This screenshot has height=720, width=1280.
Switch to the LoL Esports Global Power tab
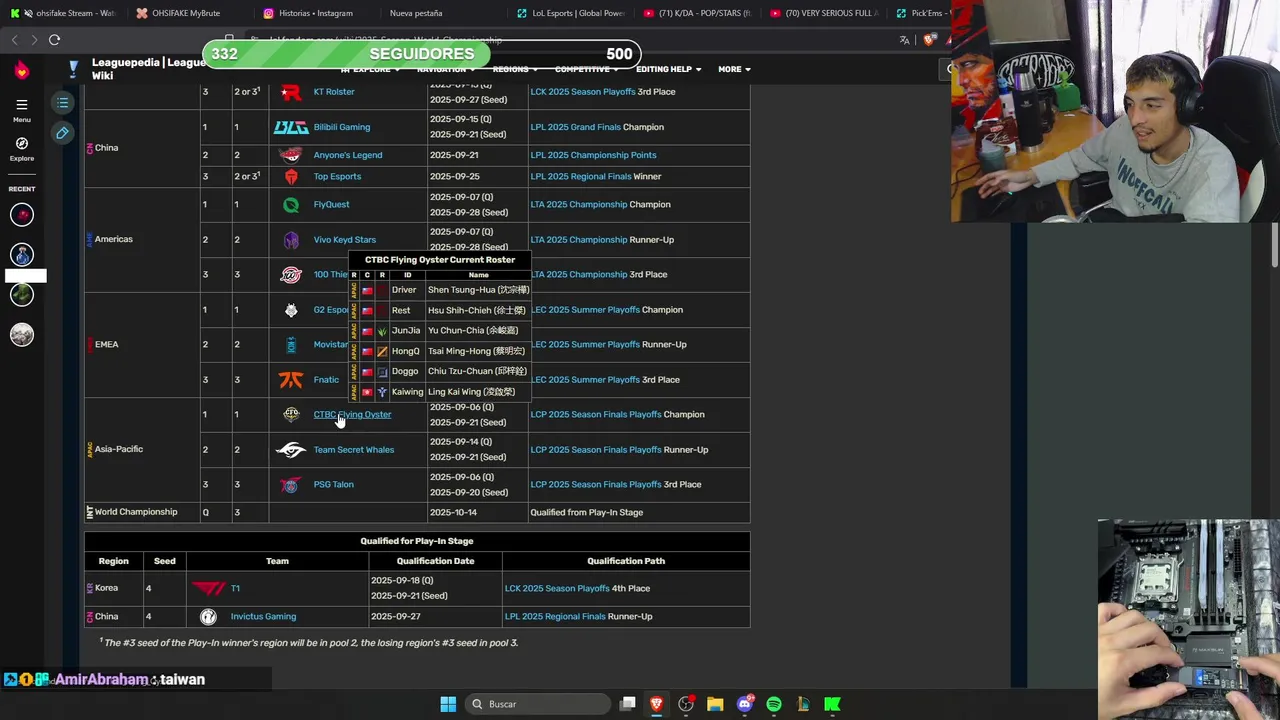pos(570,13)
